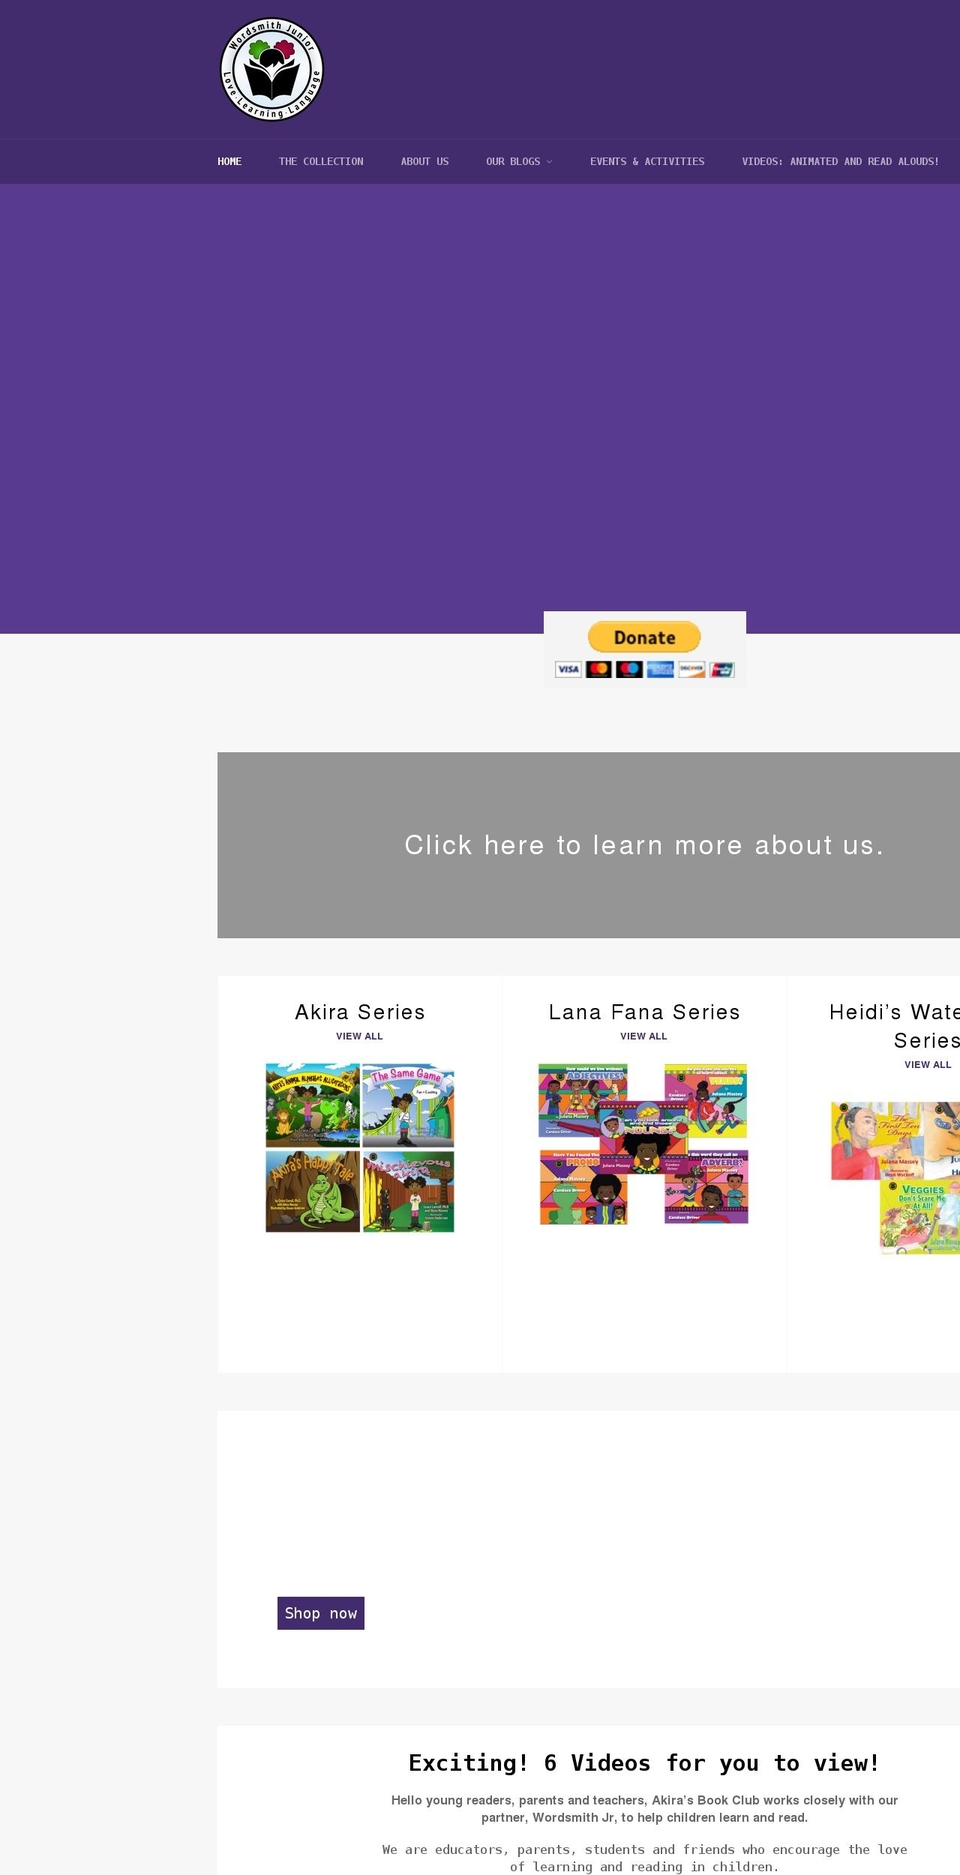This screenshot has height=1875, width=960.
Task: View all Heidi's series books
Action: click(928, 1064)
